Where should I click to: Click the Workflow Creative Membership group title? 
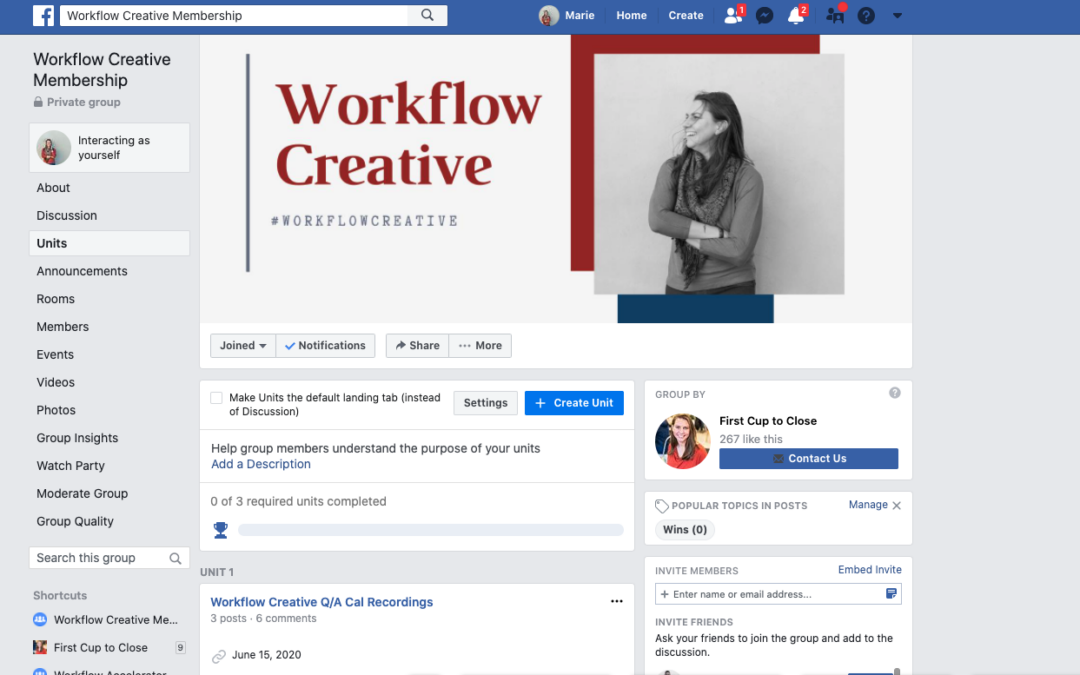pos(102,70)
